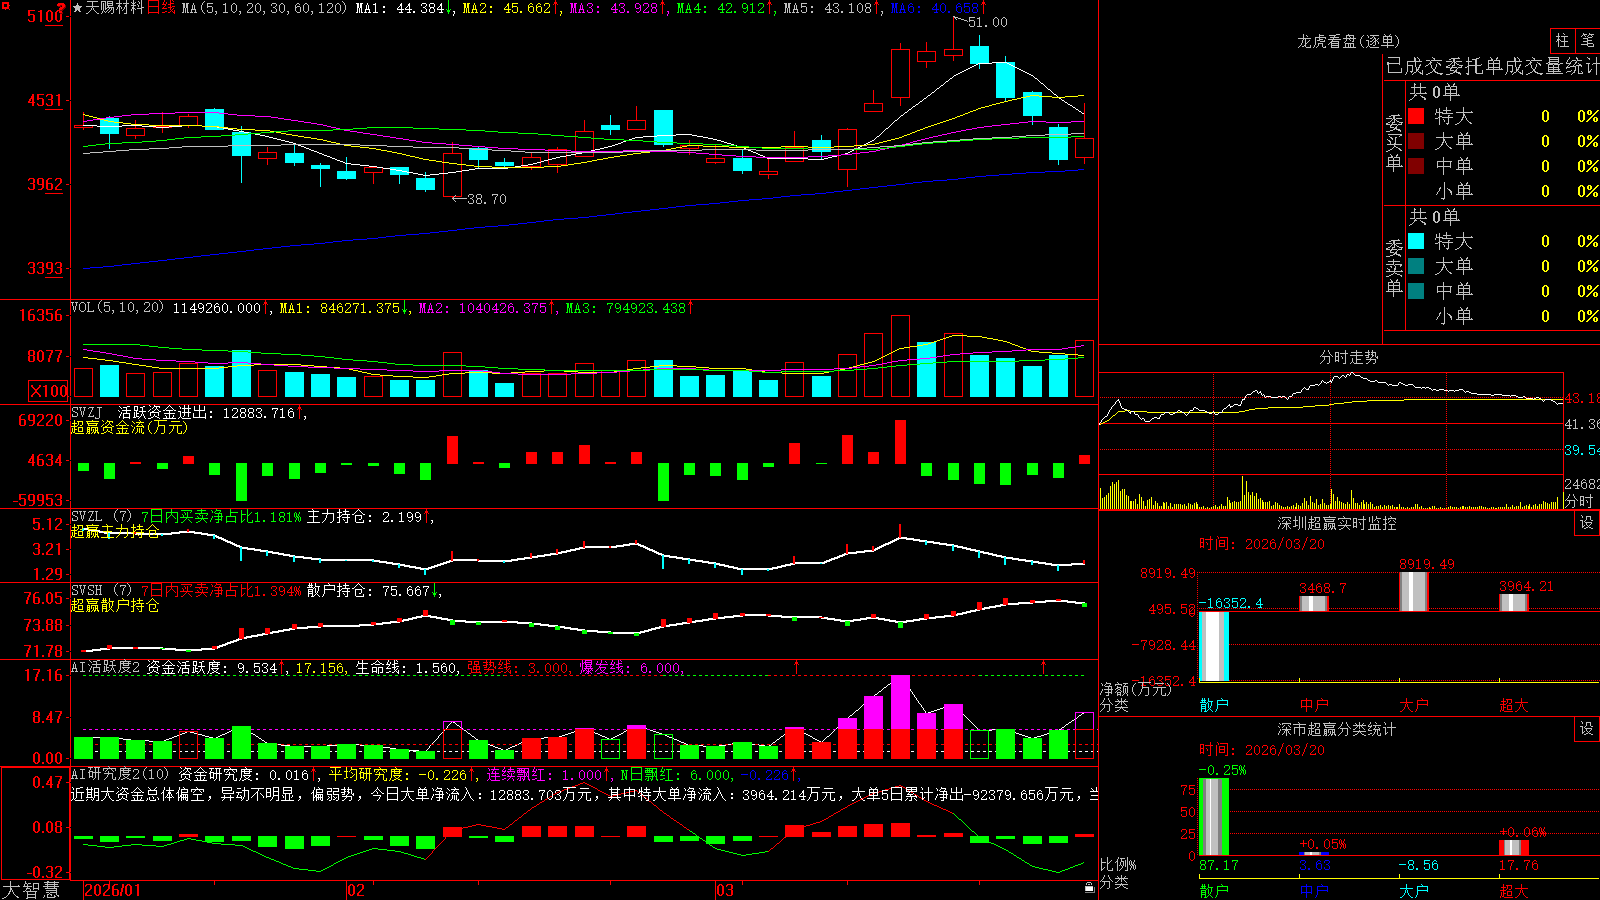The width and height of the screenshot is (1600, 900).
Task: Click the 分时走势 panel title
Action: click(x=1348, y=357)
